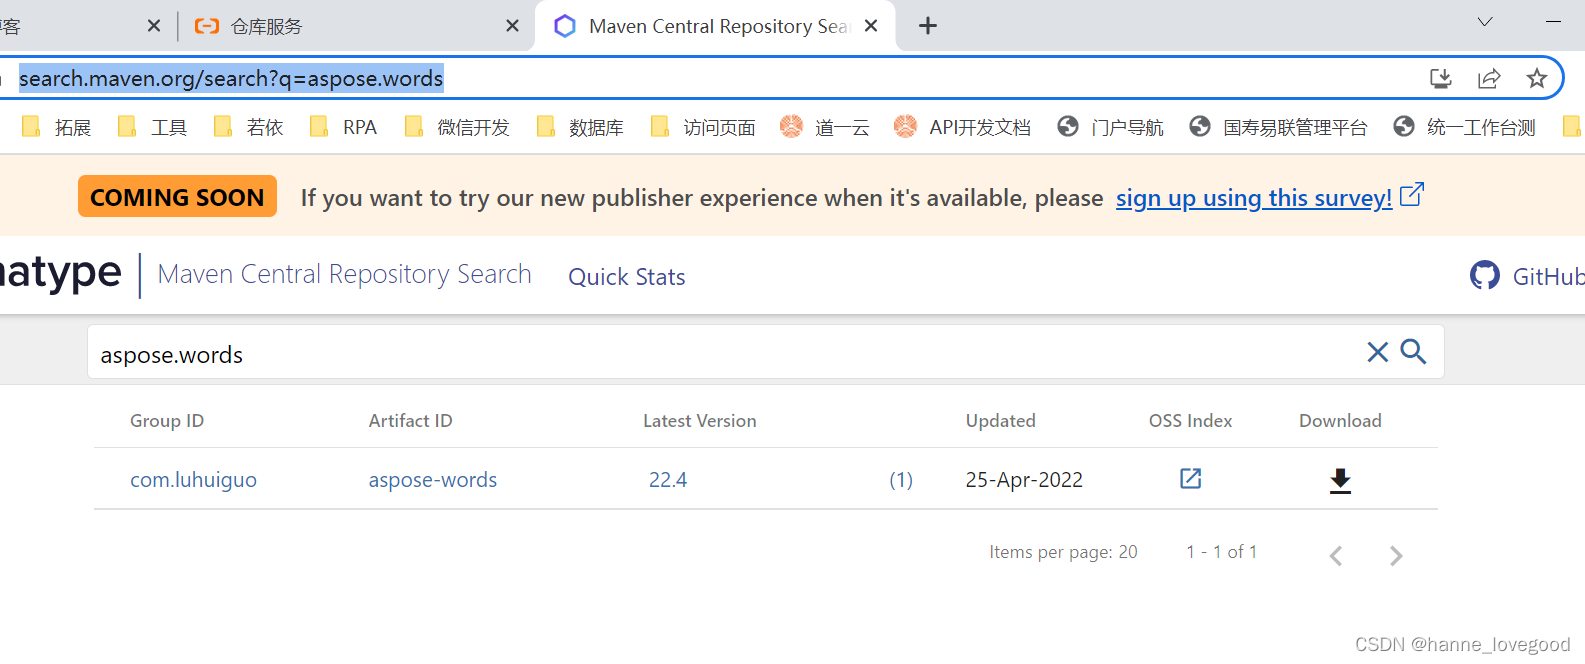Go to previous results page
This screenshot has height=664, width=1585.
pos(1336,556)
